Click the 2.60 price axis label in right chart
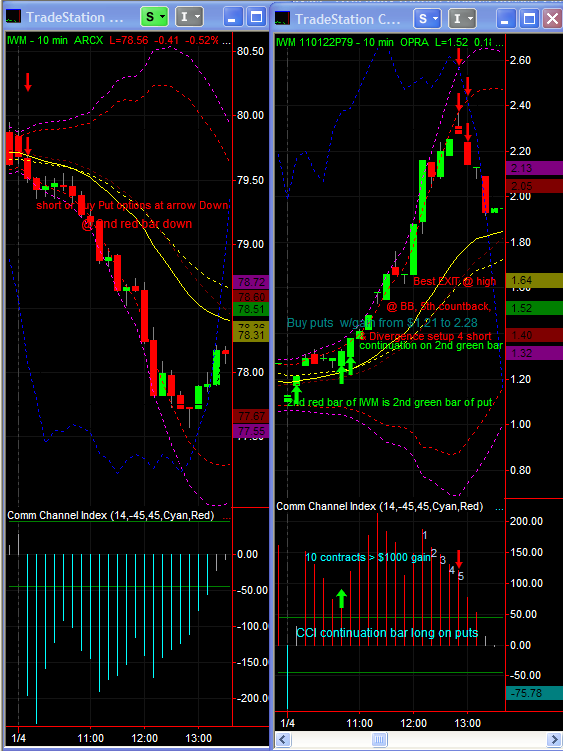The height and width of the screenshot is (751, 563). (520, 60)
